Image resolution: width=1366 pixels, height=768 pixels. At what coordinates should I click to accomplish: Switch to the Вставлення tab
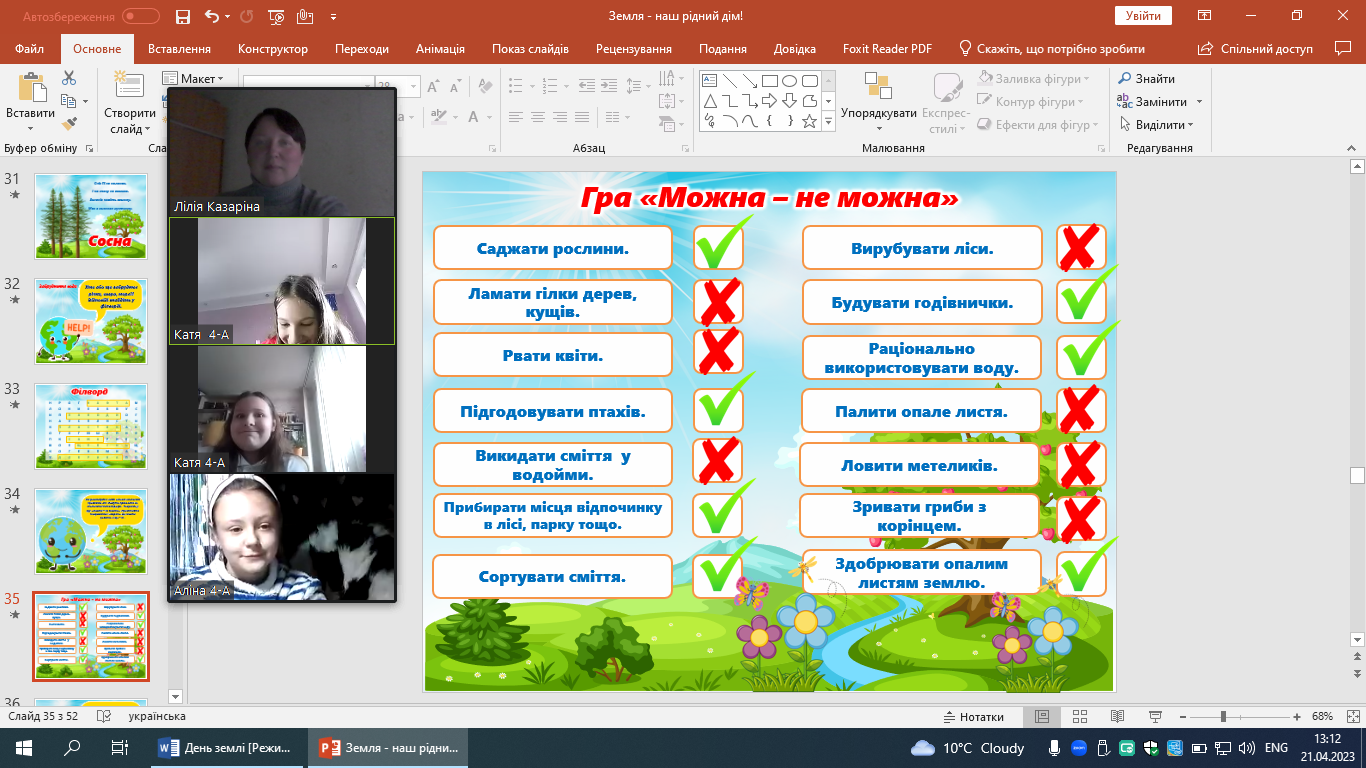(179, 48)
